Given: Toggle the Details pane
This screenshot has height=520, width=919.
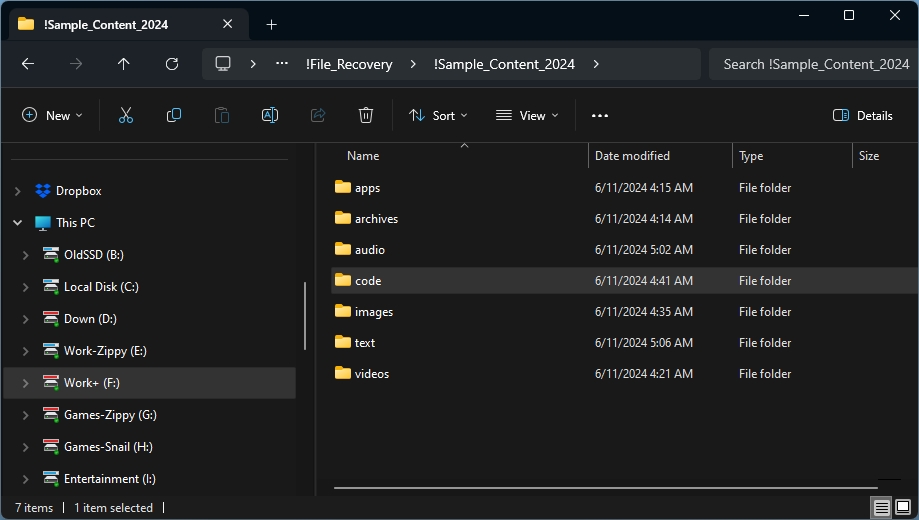Looking at the screenshot, I should click(x=863, y=115).
